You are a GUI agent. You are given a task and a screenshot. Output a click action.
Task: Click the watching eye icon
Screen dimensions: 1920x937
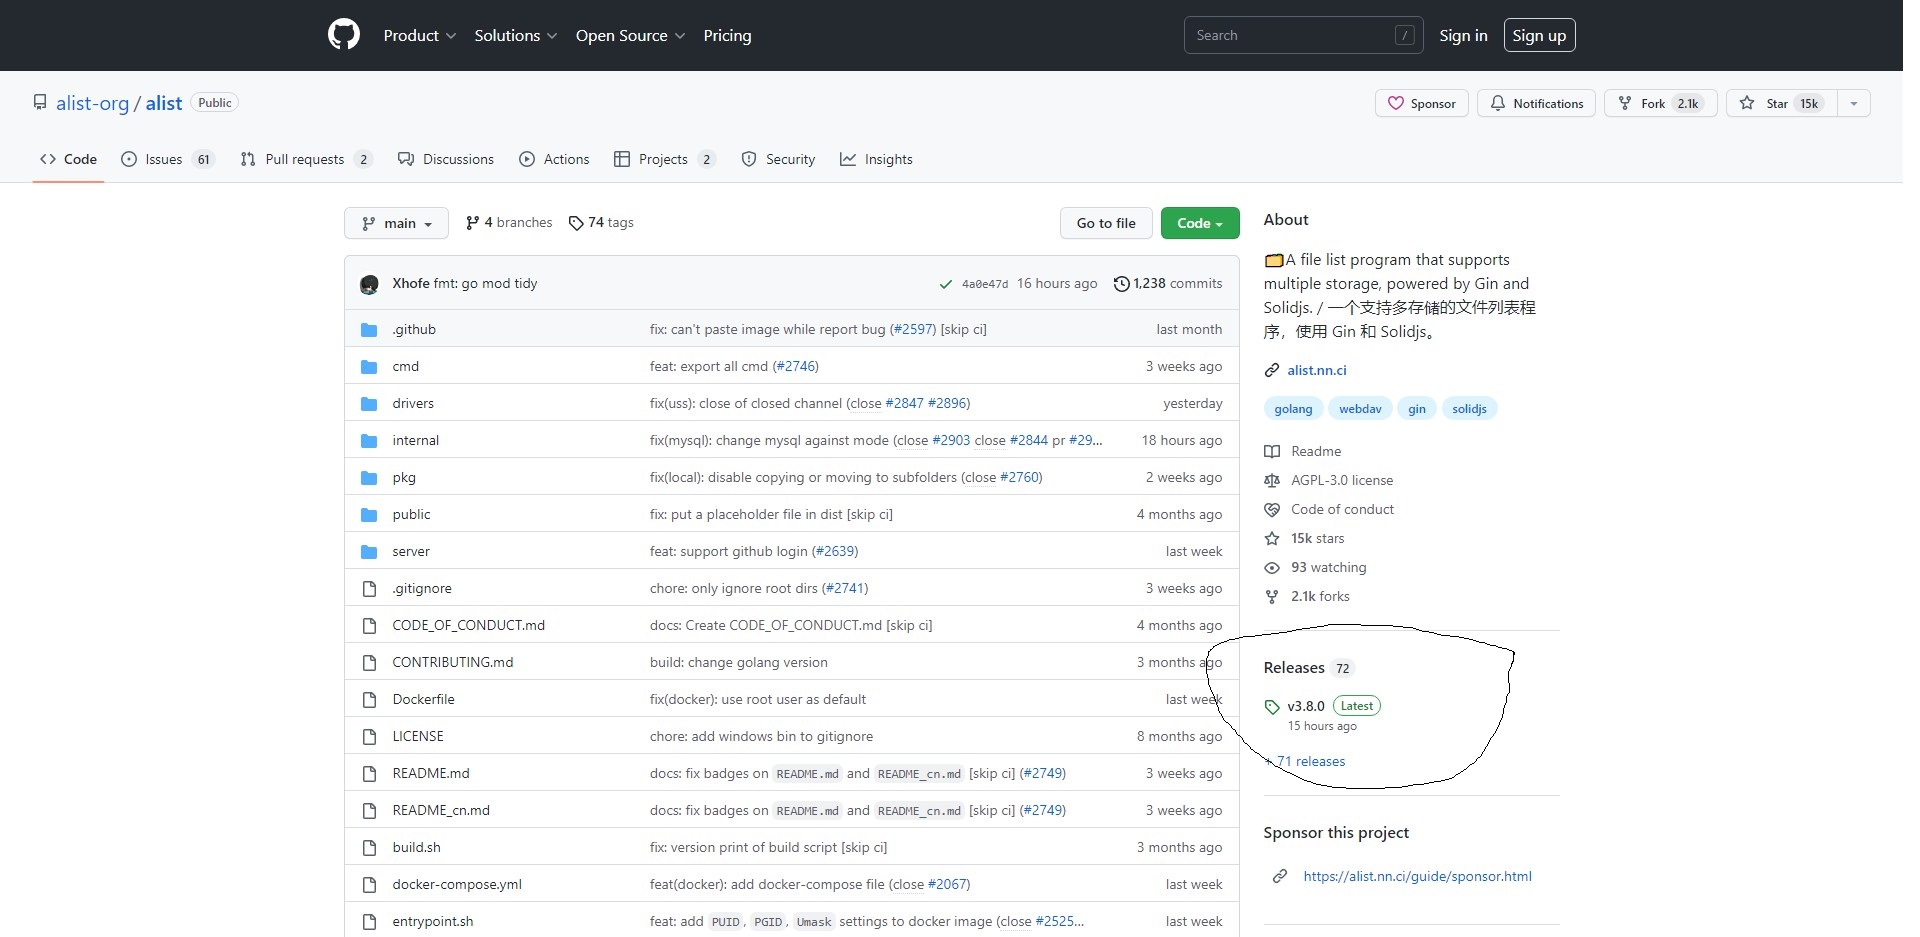[1272, 567]
